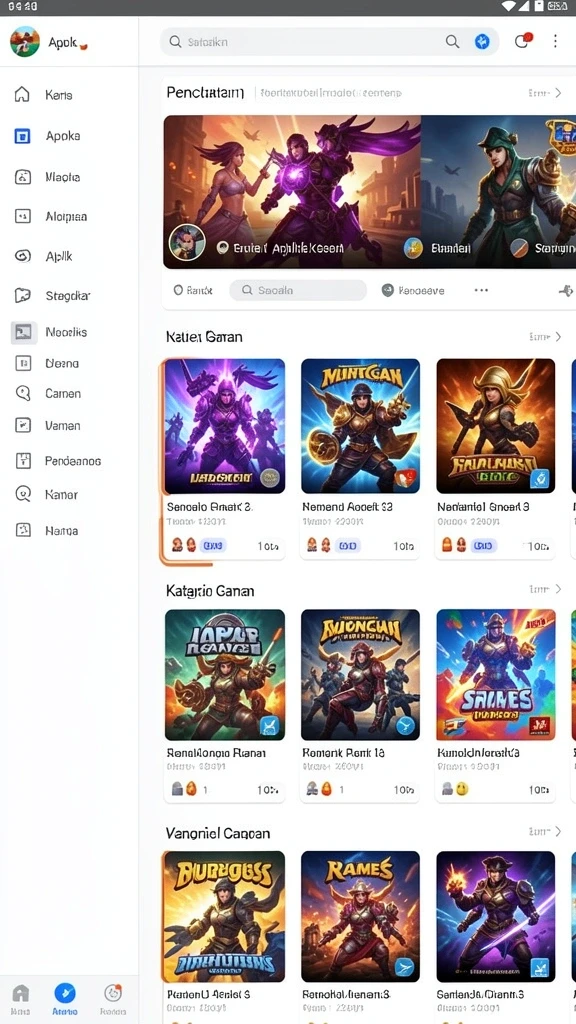Switch to the middle blue bottom navigation tab
Screen dimensions: 576x1024
65,999
